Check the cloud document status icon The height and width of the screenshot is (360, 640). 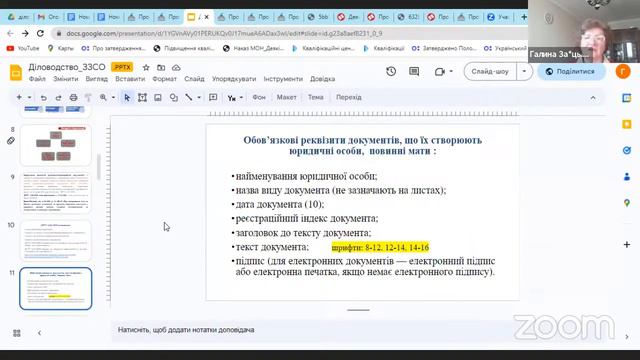176,67
